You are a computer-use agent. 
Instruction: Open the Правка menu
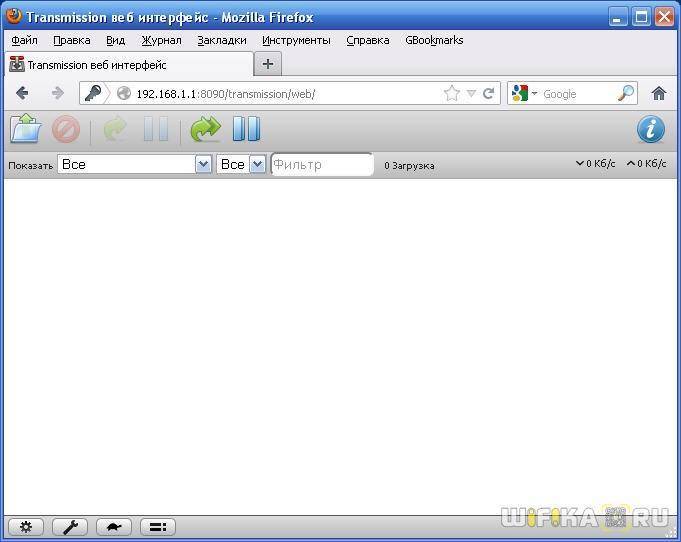point(72,40)
